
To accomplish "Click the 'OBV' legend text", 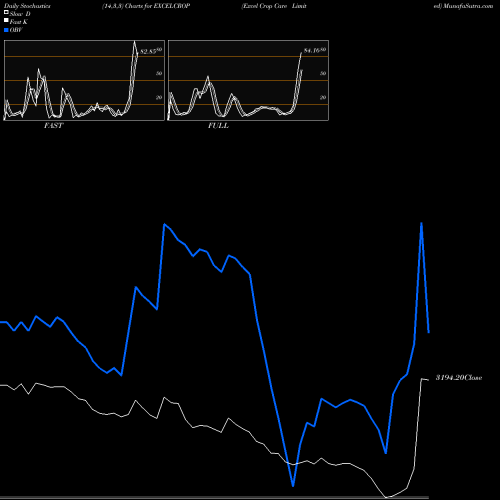I will (16, 30).
